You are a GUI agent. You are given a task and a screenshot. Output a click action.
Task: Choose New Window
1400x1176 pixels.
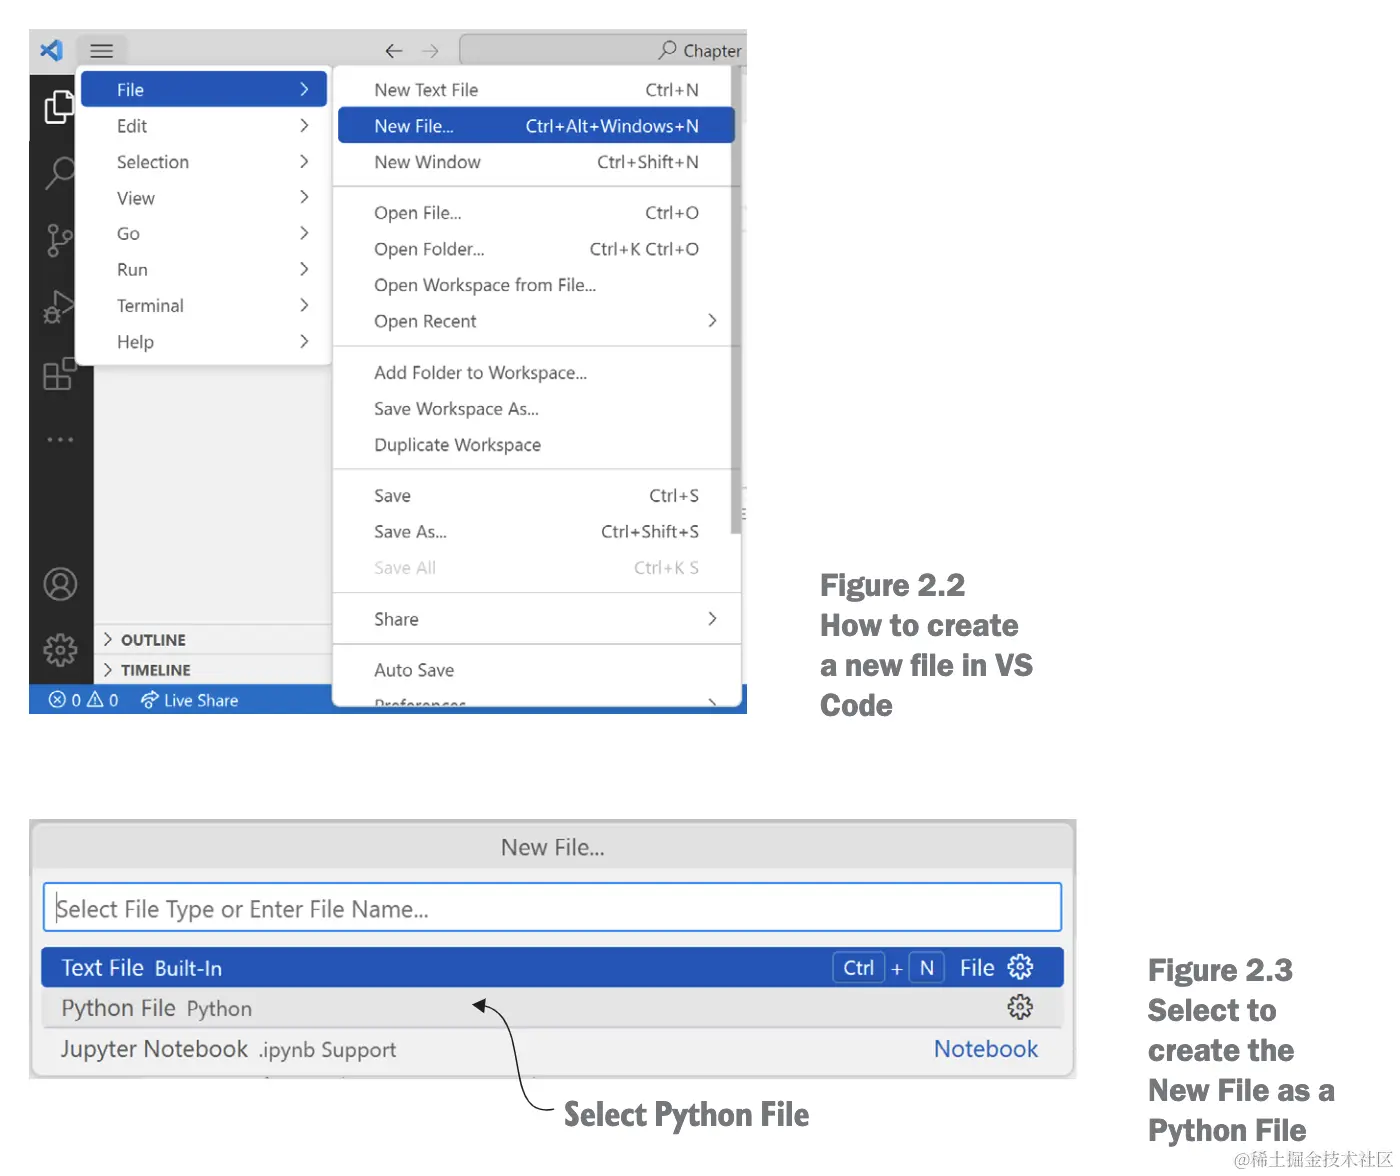coord(536,162)
